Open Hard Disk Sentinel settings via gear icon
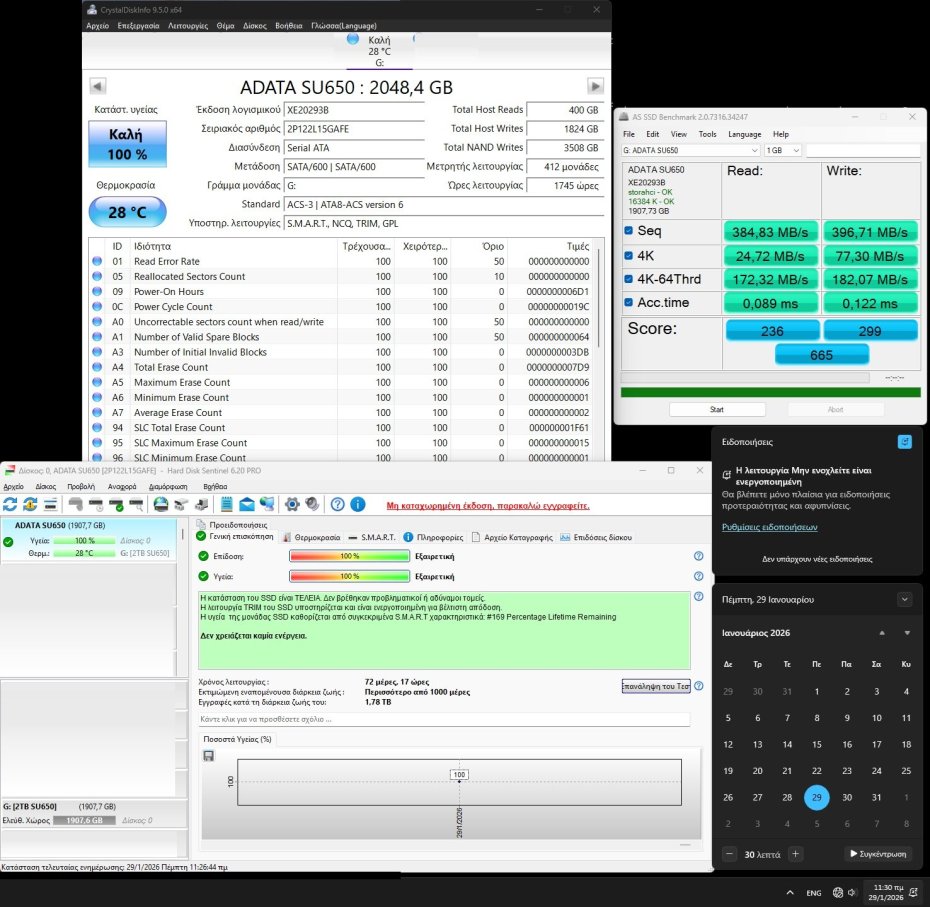This screenshot has width=930, height=907. (291, 505)
